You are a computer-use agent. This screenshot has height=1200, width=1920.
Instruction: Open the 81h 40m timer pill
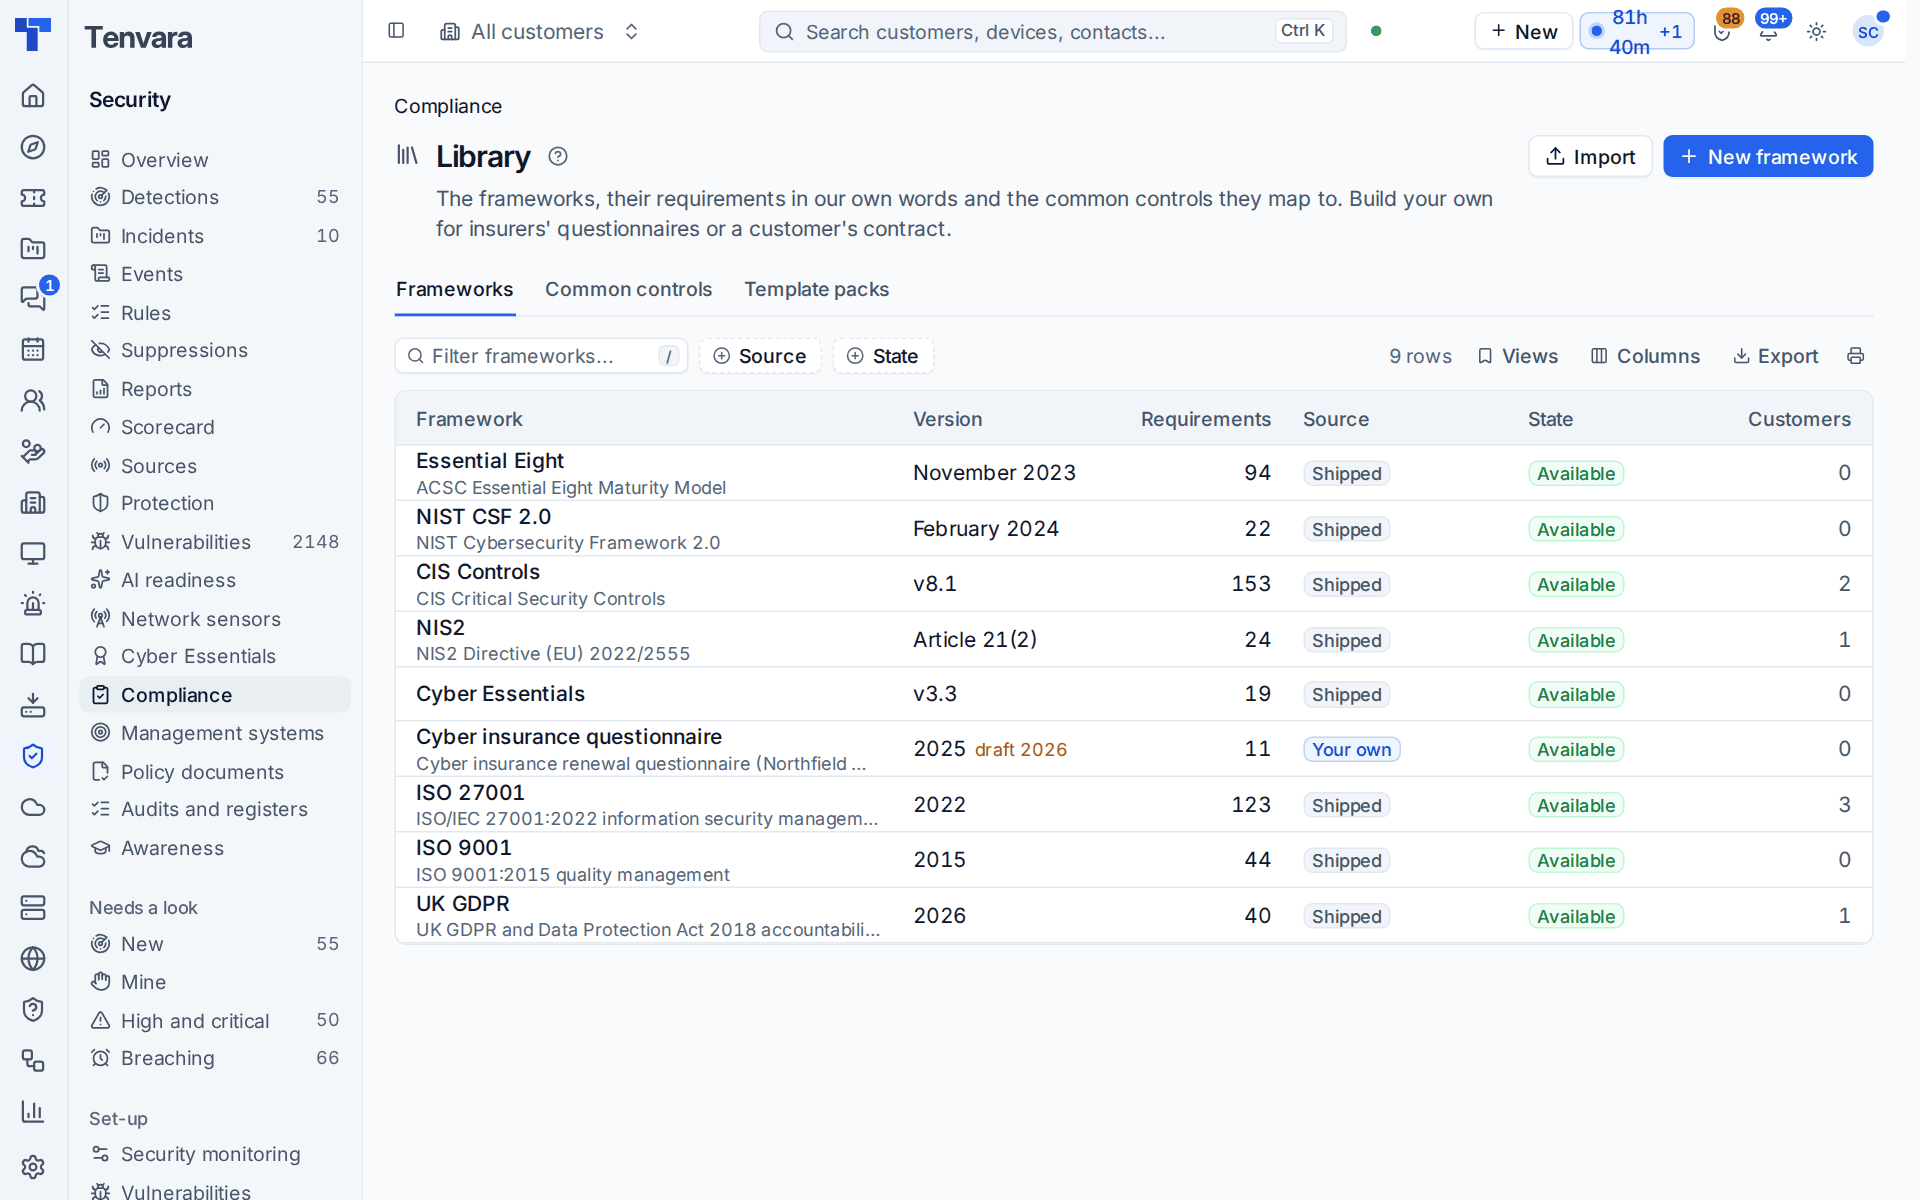(x=1637, y=32)
